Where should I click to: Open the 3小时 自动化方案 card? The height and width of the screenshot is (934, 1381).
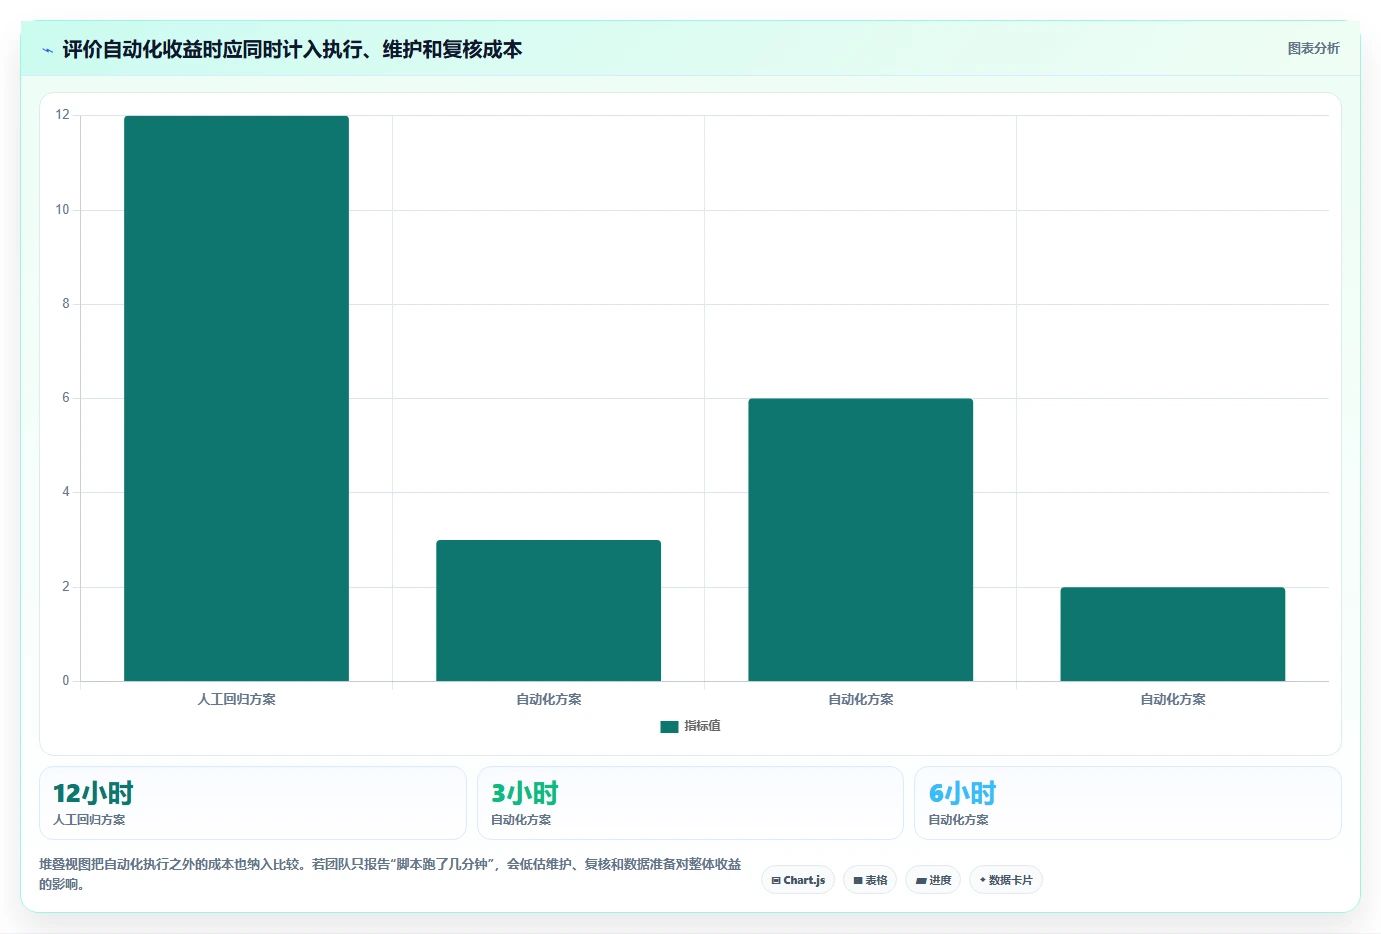690,803
